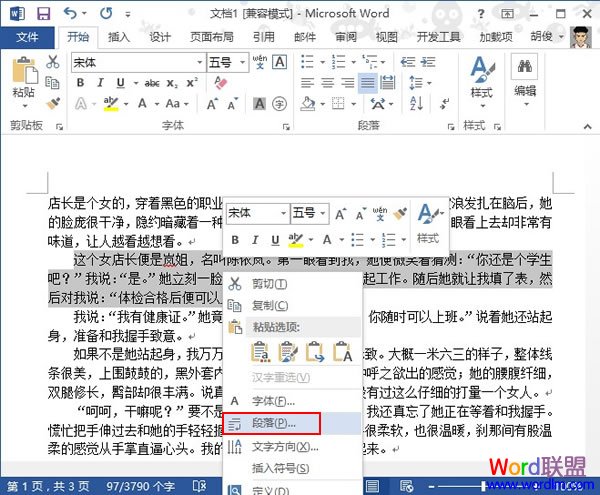Toggle Bold in the floating mini toolbar
Image resolution: width=600 pixels, height=495 pixels.
(236, 240)
